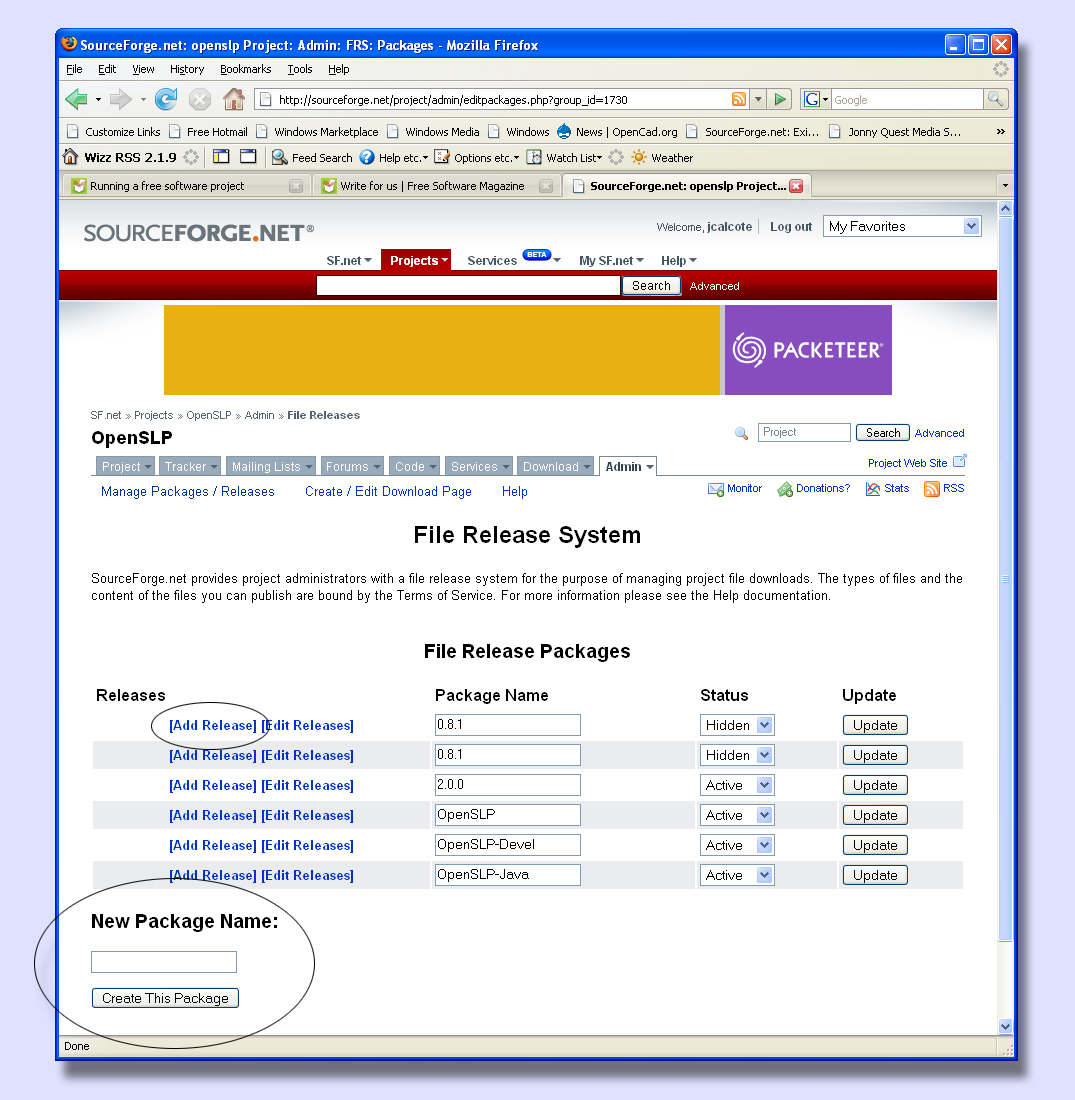Open the My Favorites dropdown
The image size is (1075, 1100).
coord(902,226)
